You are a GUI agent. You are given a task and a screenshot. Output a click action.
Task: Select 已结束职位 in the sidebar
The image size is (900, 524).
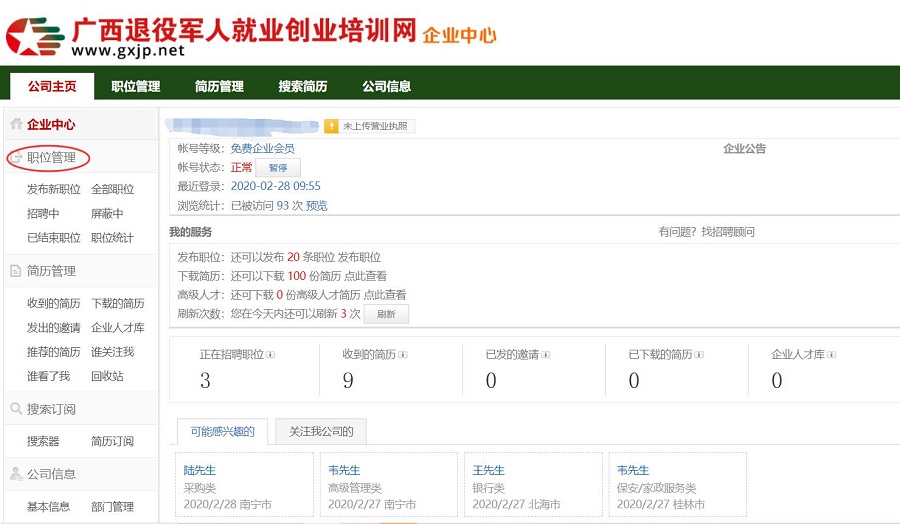click(x=54, y=238)
